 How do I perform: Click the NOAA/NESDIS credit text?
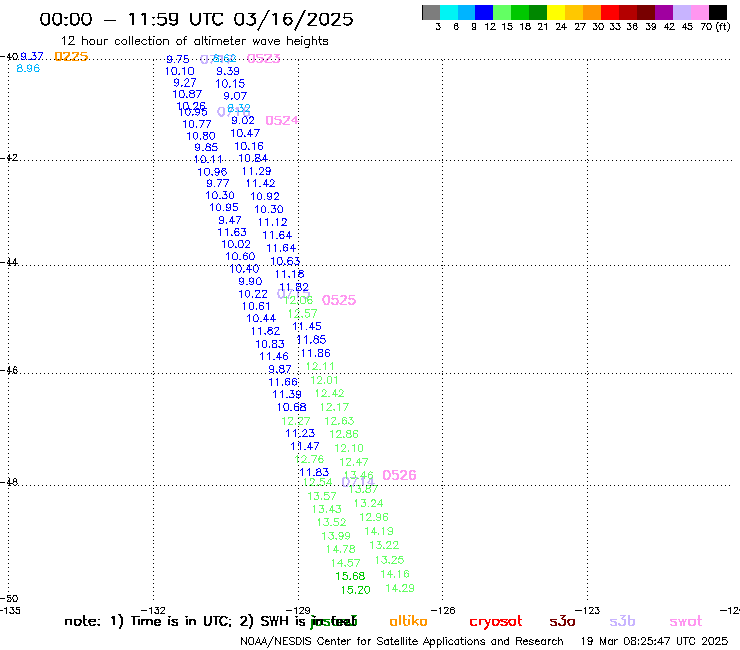click(402, 642)
